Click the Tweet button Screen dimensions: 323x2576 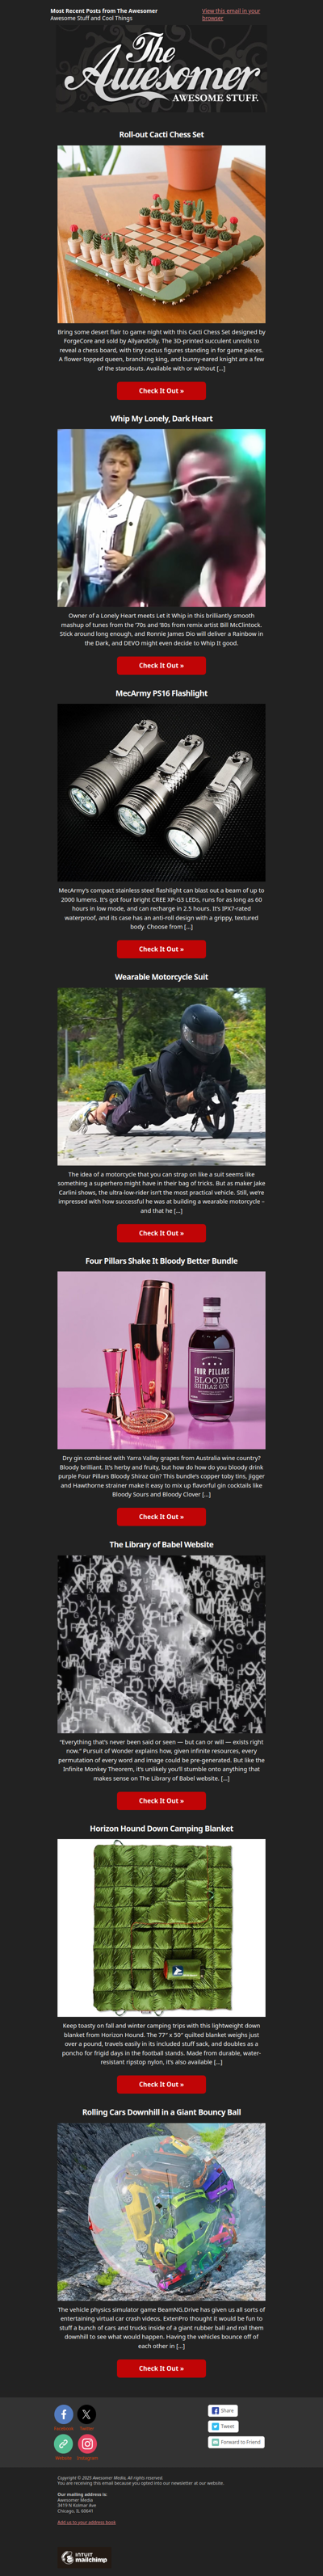tap(222, 2426)
